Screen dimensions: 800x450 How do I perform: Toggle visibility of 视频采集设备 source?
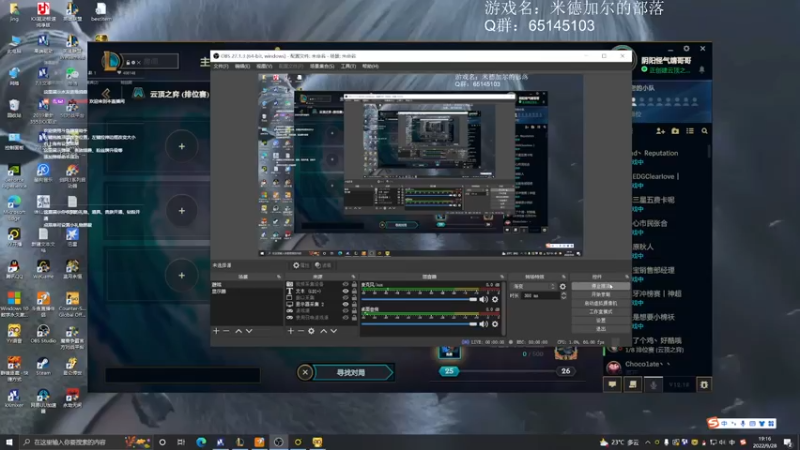(345, 285)
